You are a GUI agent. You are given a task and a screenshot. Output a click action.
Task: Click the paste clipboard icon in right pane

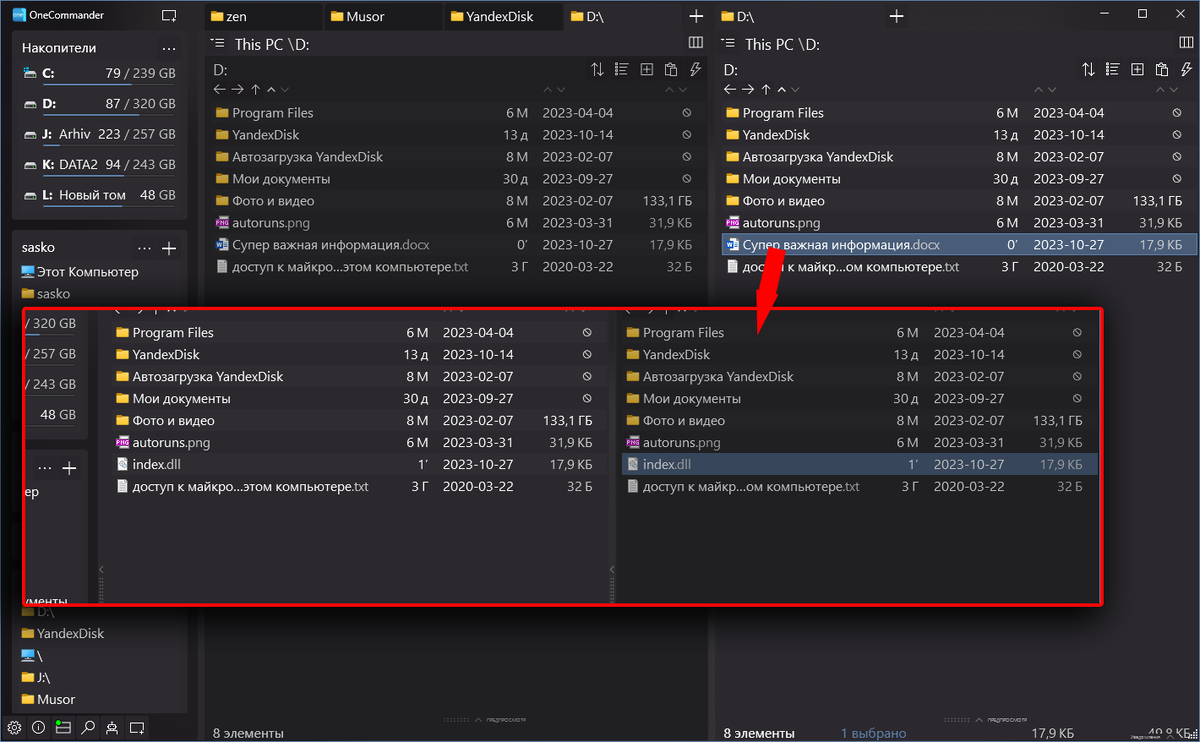pyautogui.click(x=1162, y=69)
